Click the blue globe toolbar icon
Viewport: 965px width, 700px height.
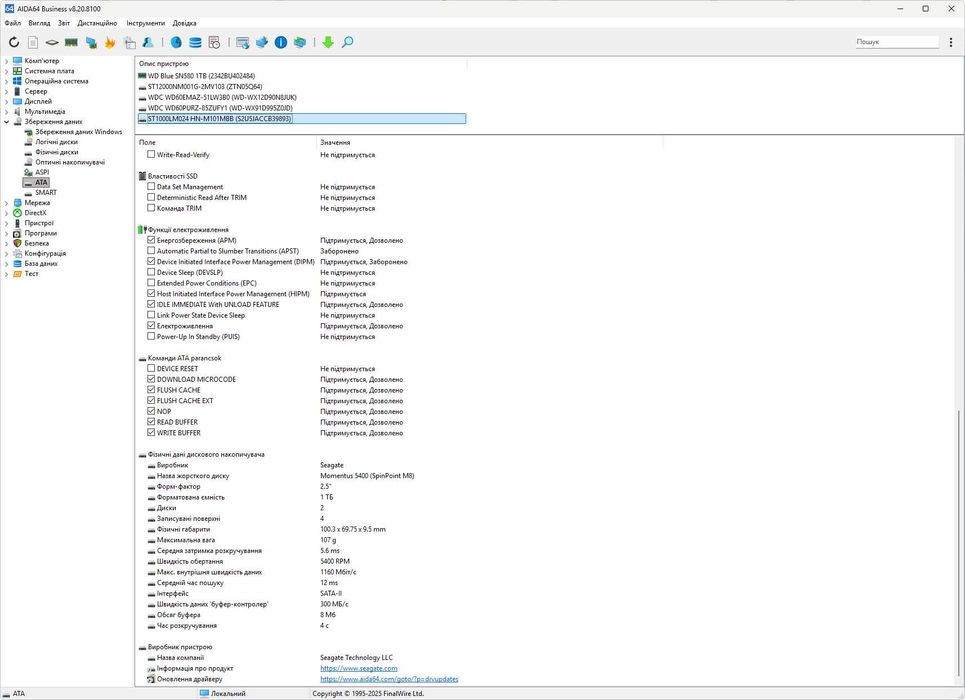tap(176, 42)
